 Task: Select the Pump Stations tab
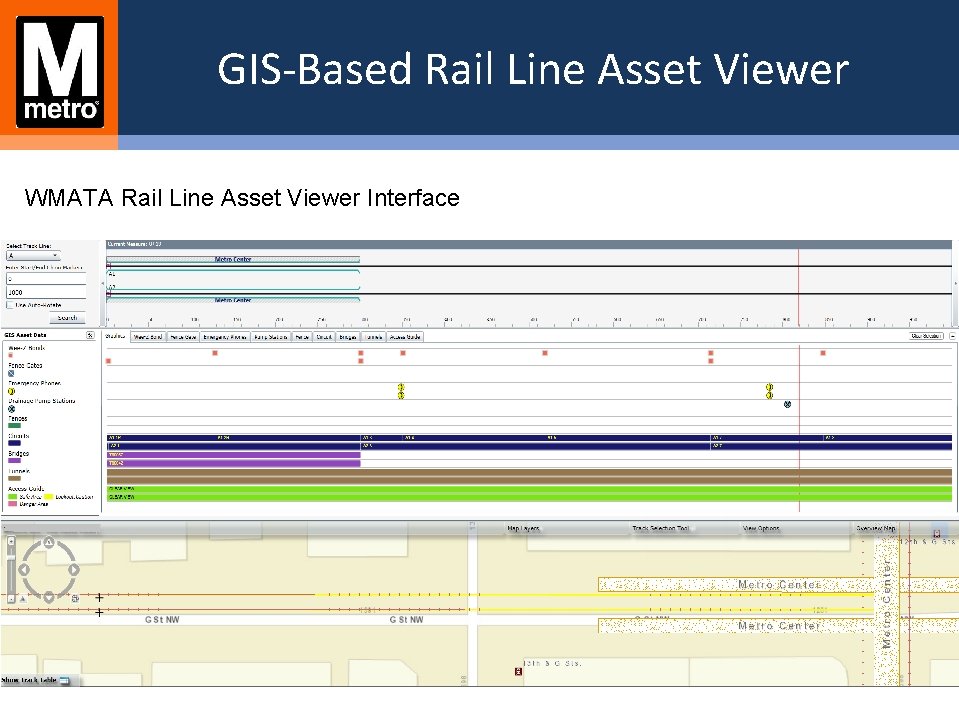click(x=270, y=337)
